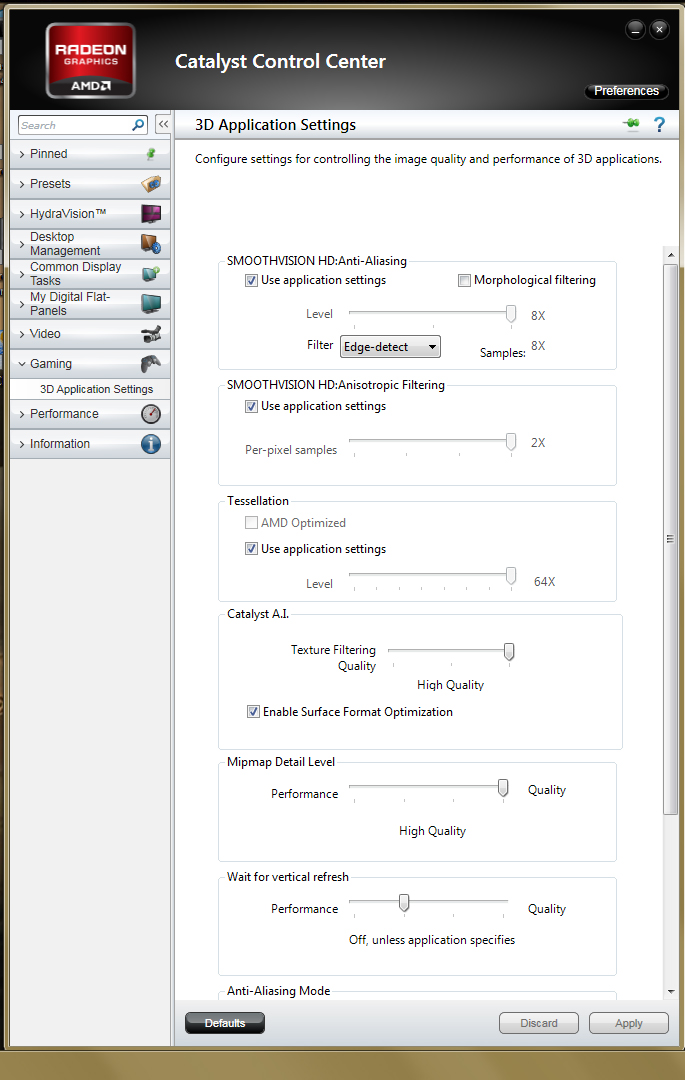685x1080 pixels.
Task: Click the Performance gauge icon
Action: click(151, 414)
